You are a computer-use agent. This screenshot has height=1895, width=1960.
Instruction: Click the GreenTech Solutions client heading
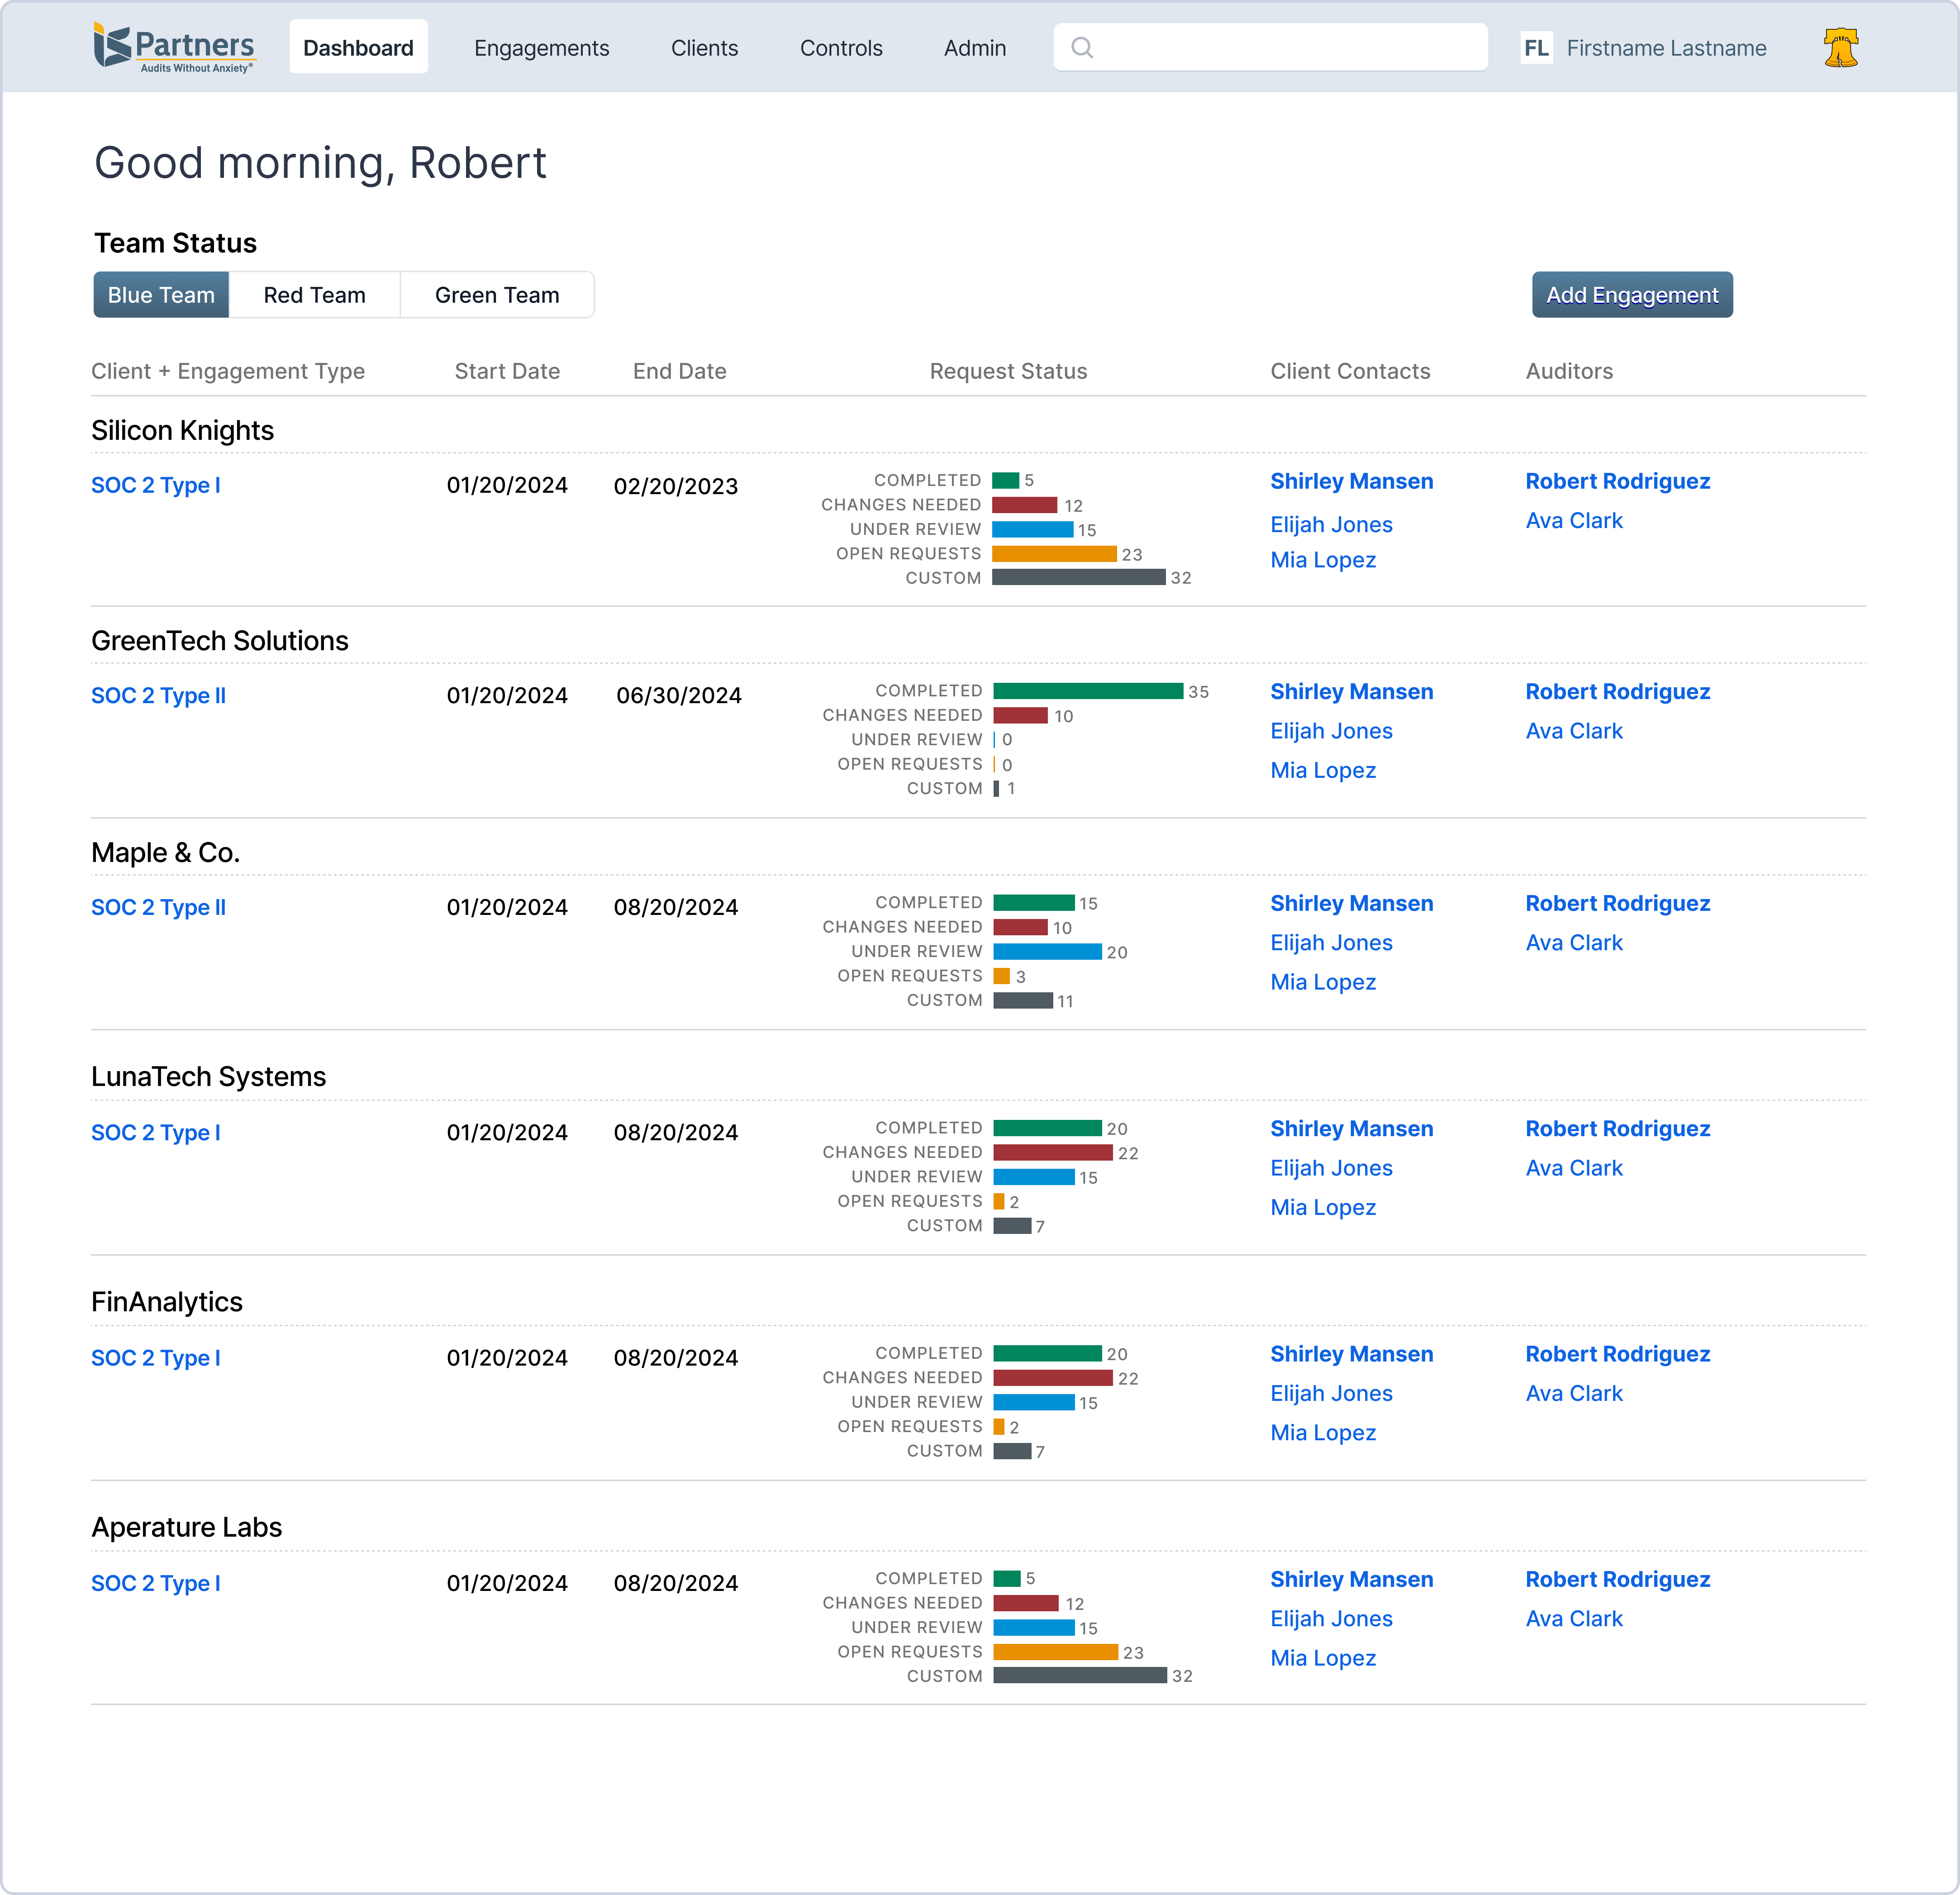(220, 641)
